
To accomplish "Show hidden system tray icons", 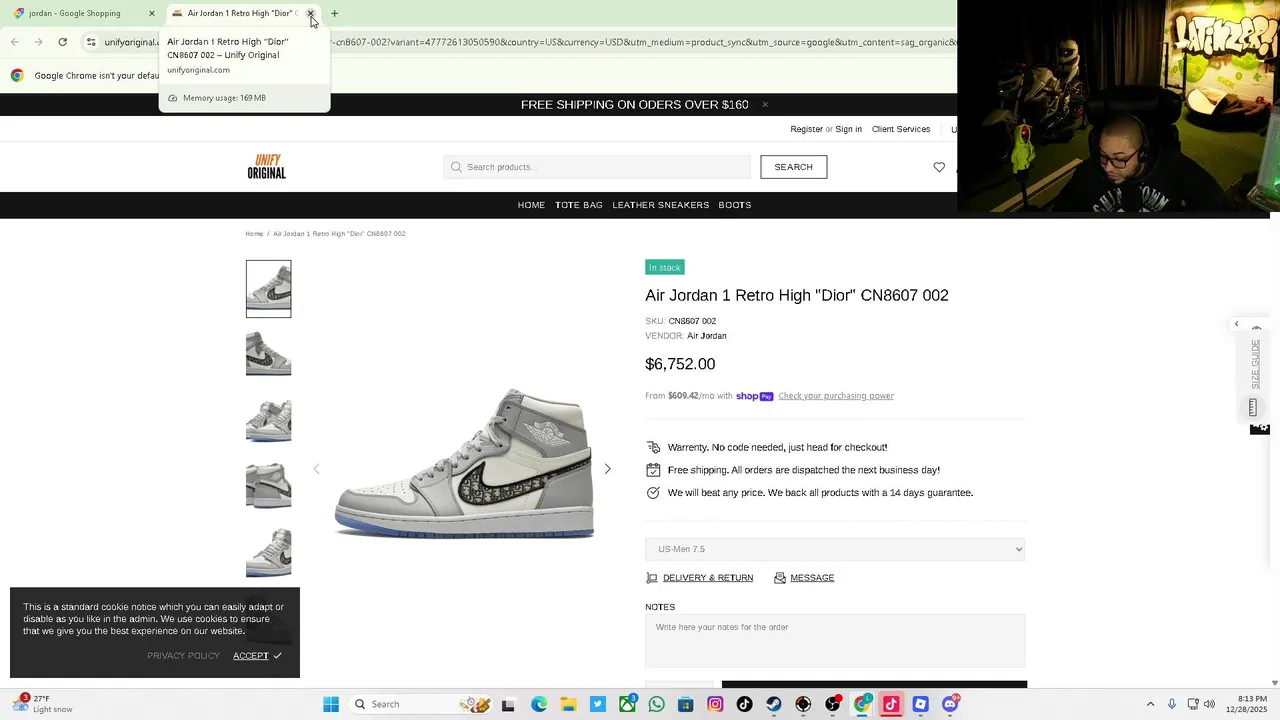I will tap(1150, 704).
